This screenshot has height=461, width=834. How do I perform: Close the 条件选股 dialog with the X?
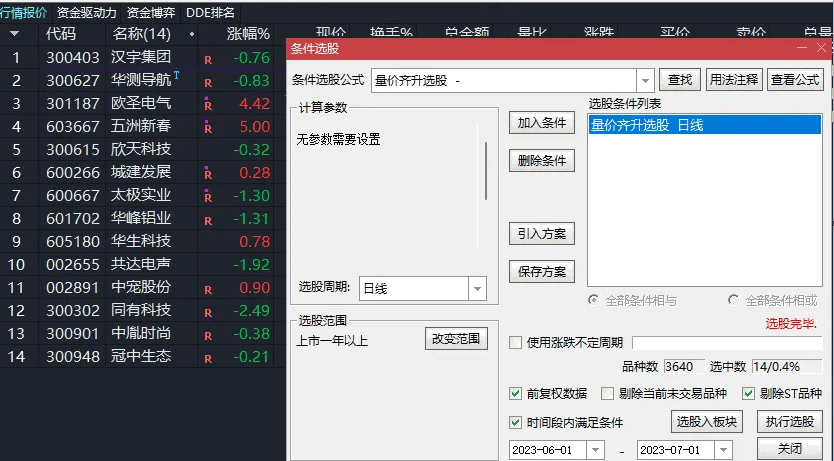pos(821,48)
